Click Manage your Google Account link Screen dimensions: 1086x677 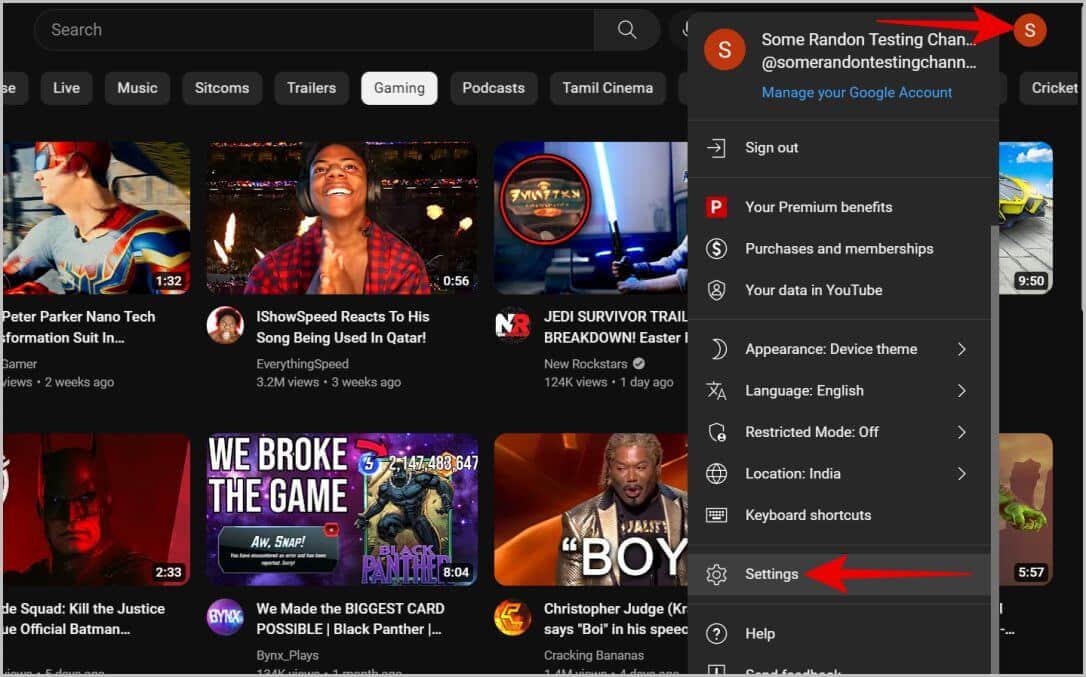click(857, 92)
